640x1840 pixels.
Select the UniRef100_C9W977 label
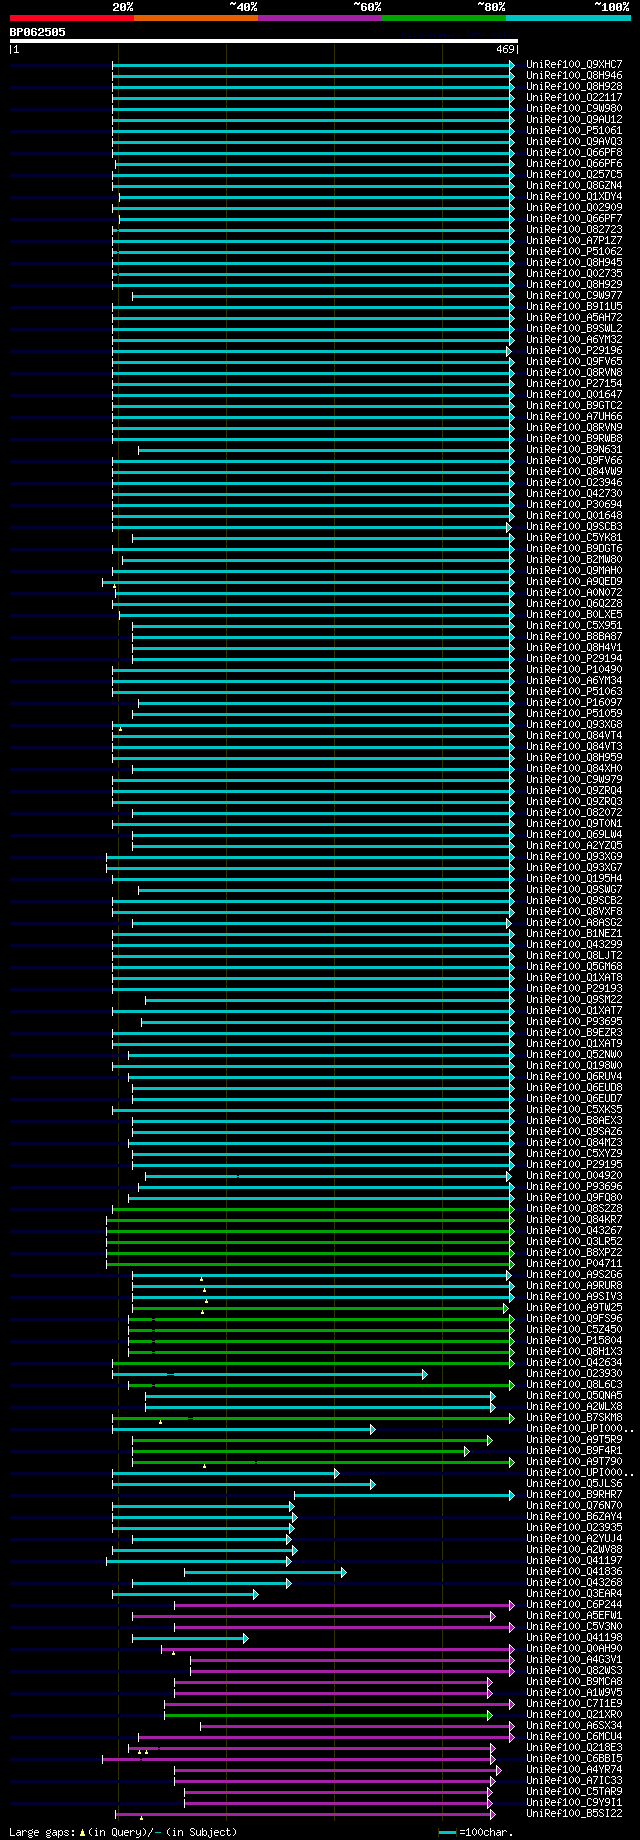point(574,295)
